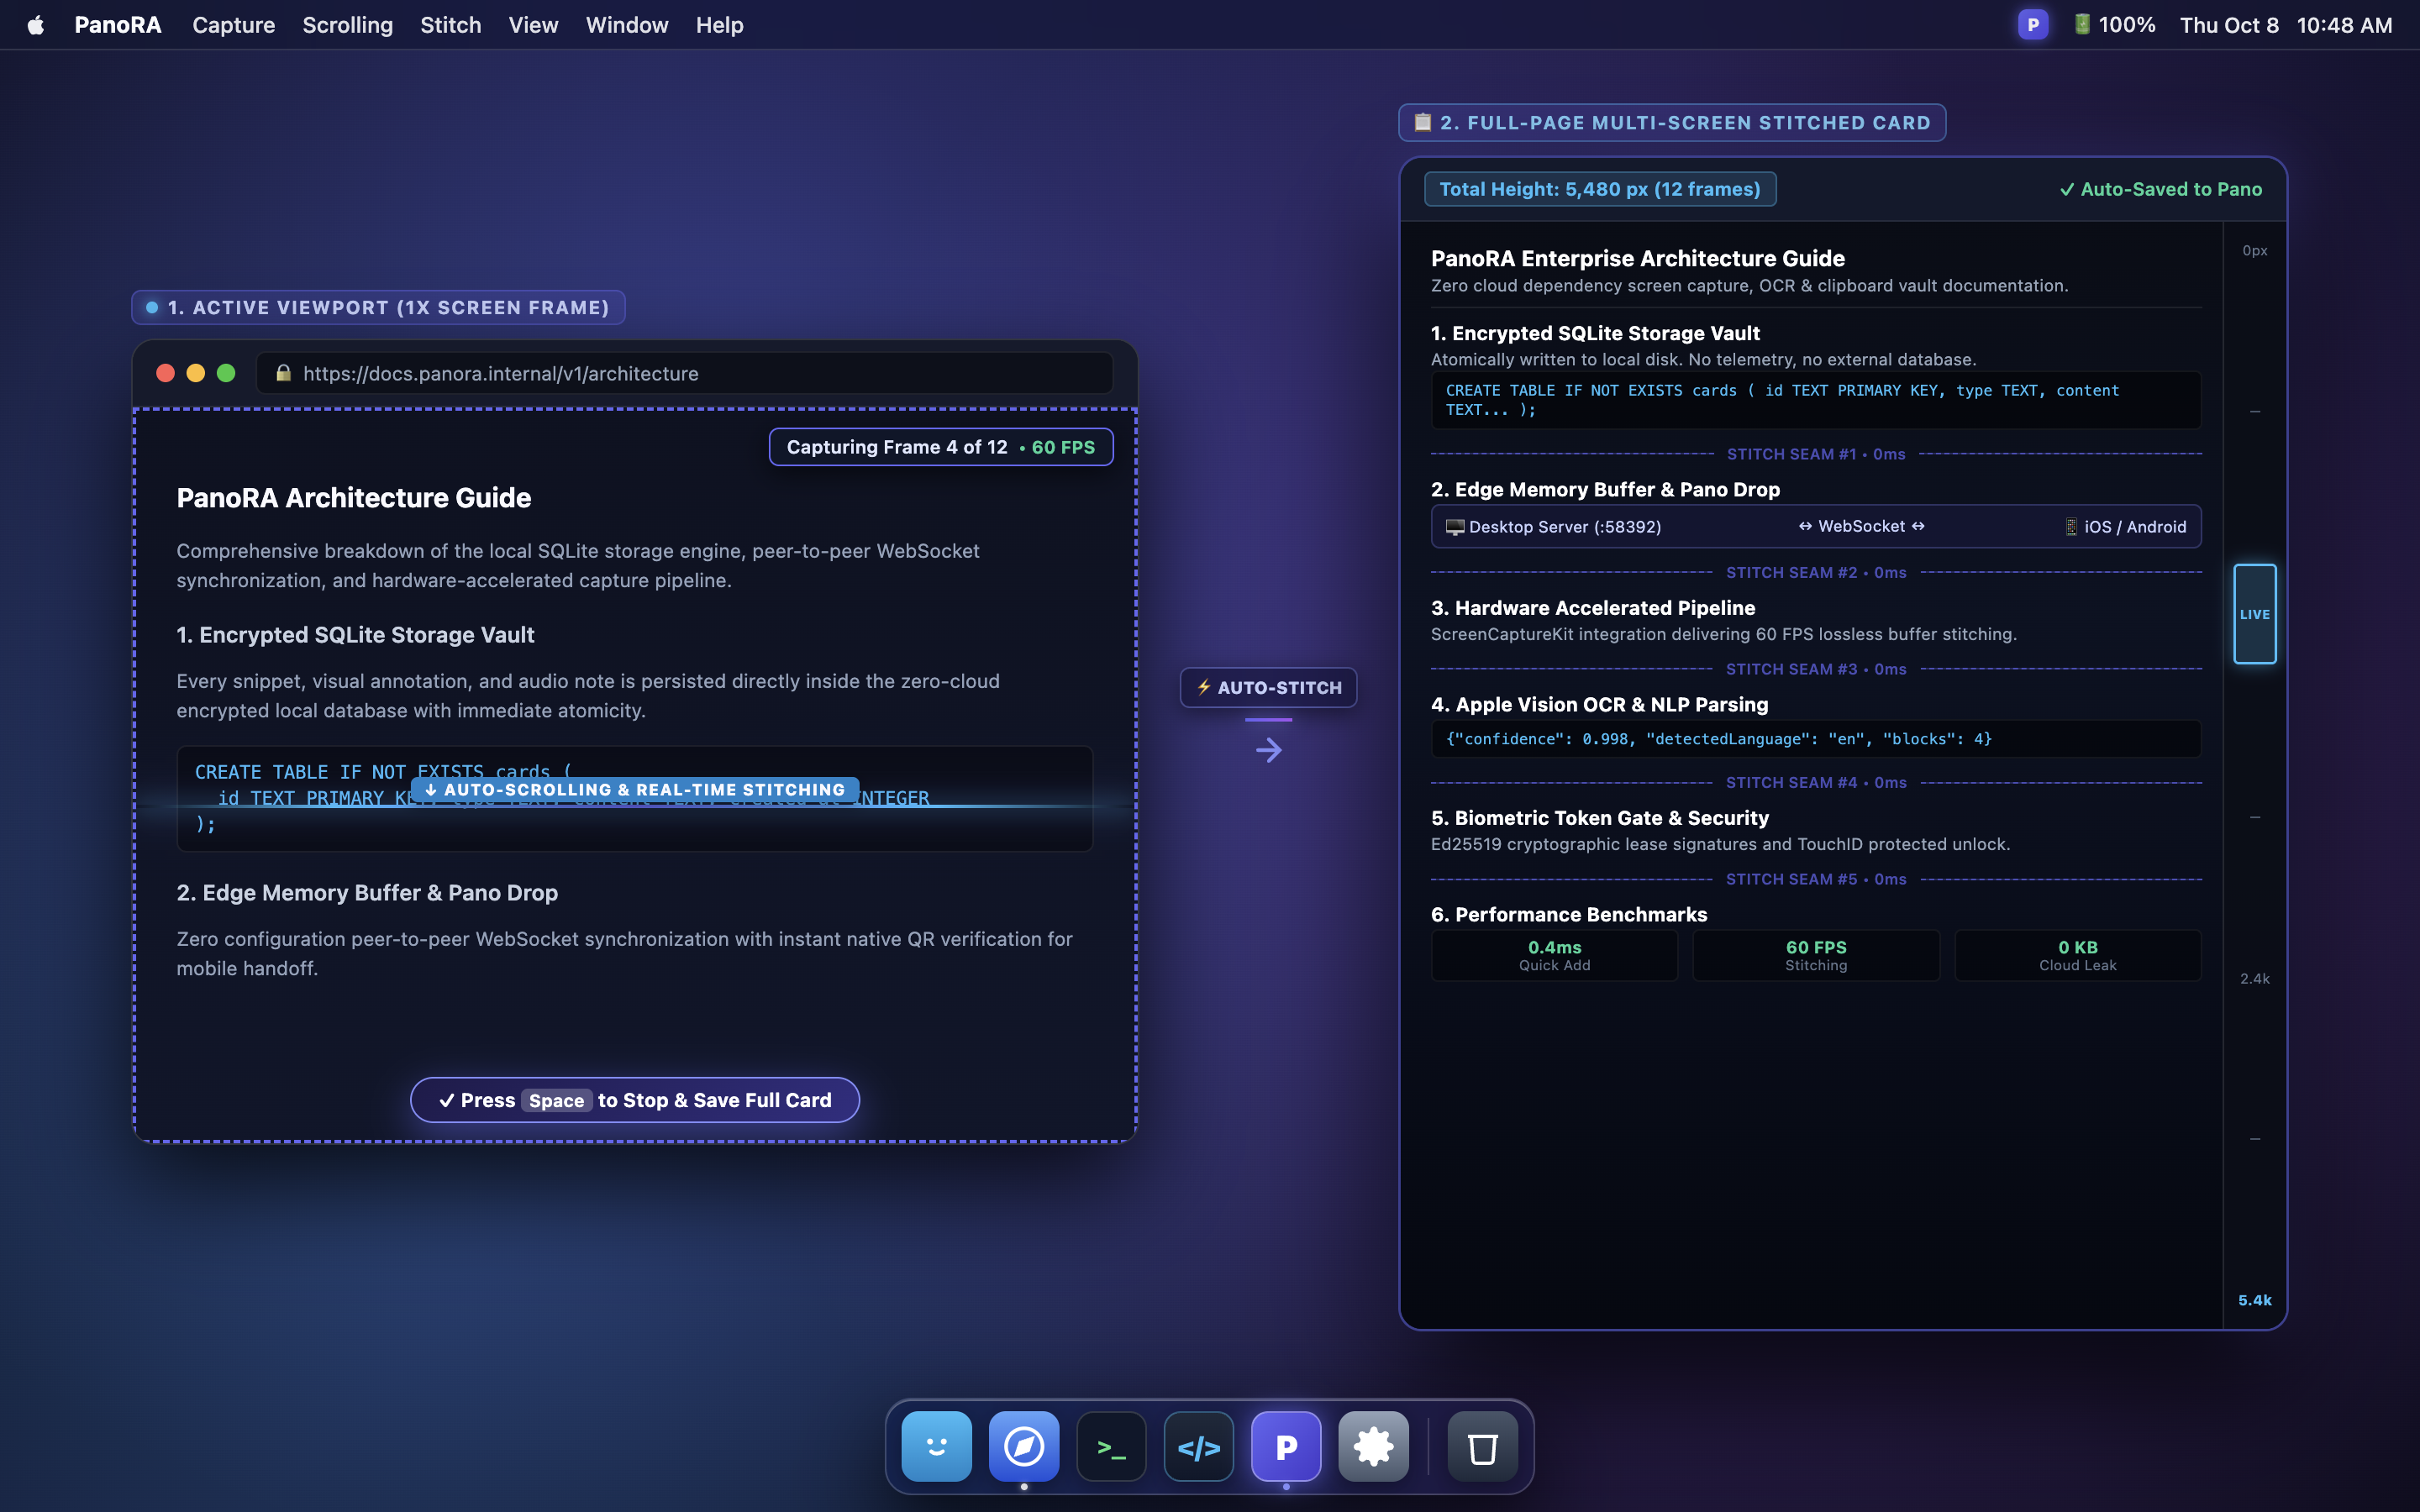Click the 5.4k marker on height ruler
The width and height of the screenshot is (2420, 1512).
[x=2254, y=1300]
